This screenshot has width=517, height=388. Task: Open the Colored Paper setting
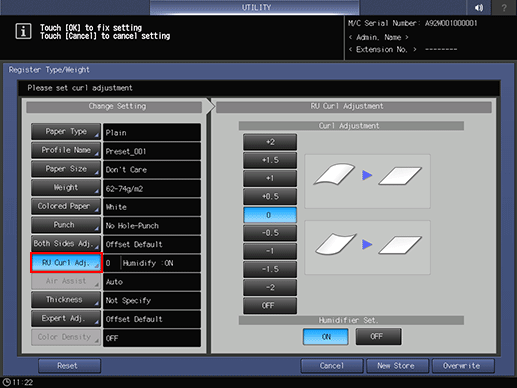[x=66, y=206]
